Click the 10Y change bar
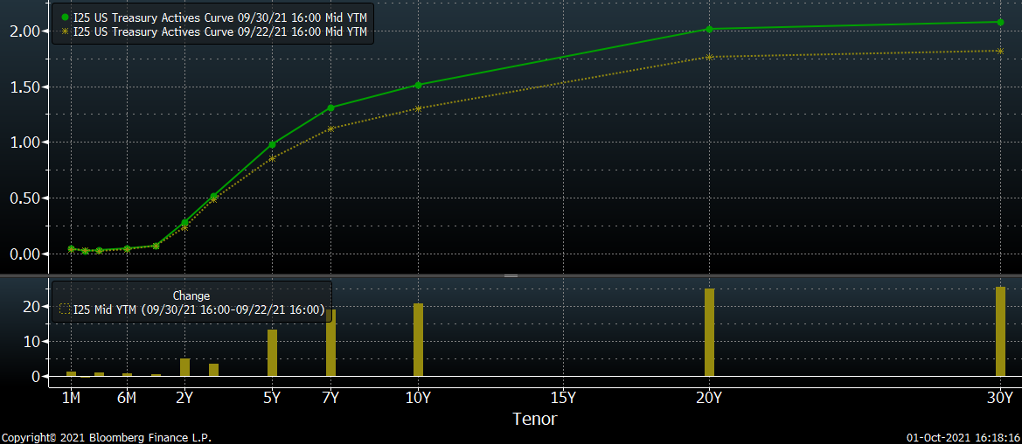This screenshot has width=1022, height=444. (418, 340)
